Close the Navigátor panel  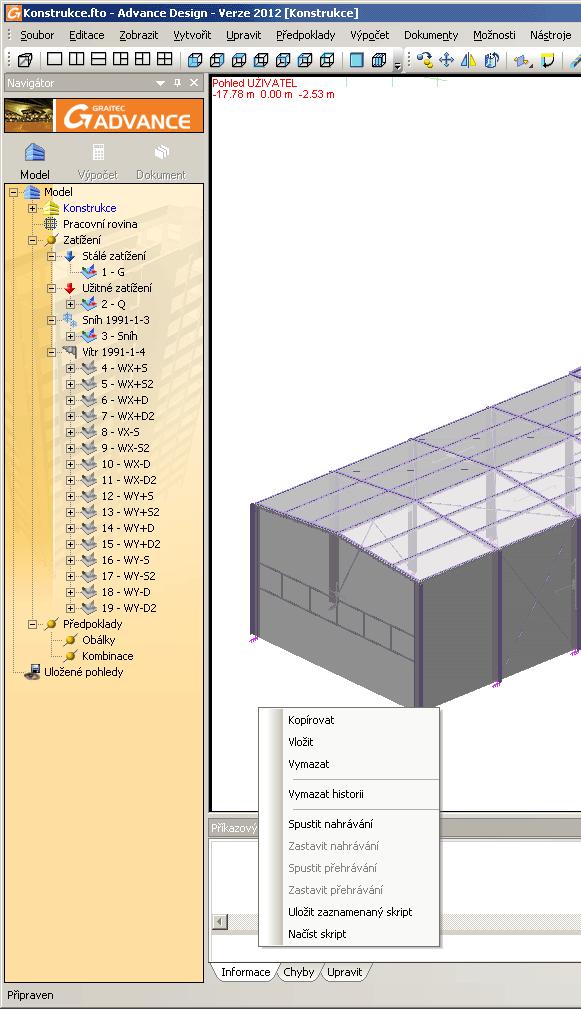pyautogui.click(x=194, y=83)
